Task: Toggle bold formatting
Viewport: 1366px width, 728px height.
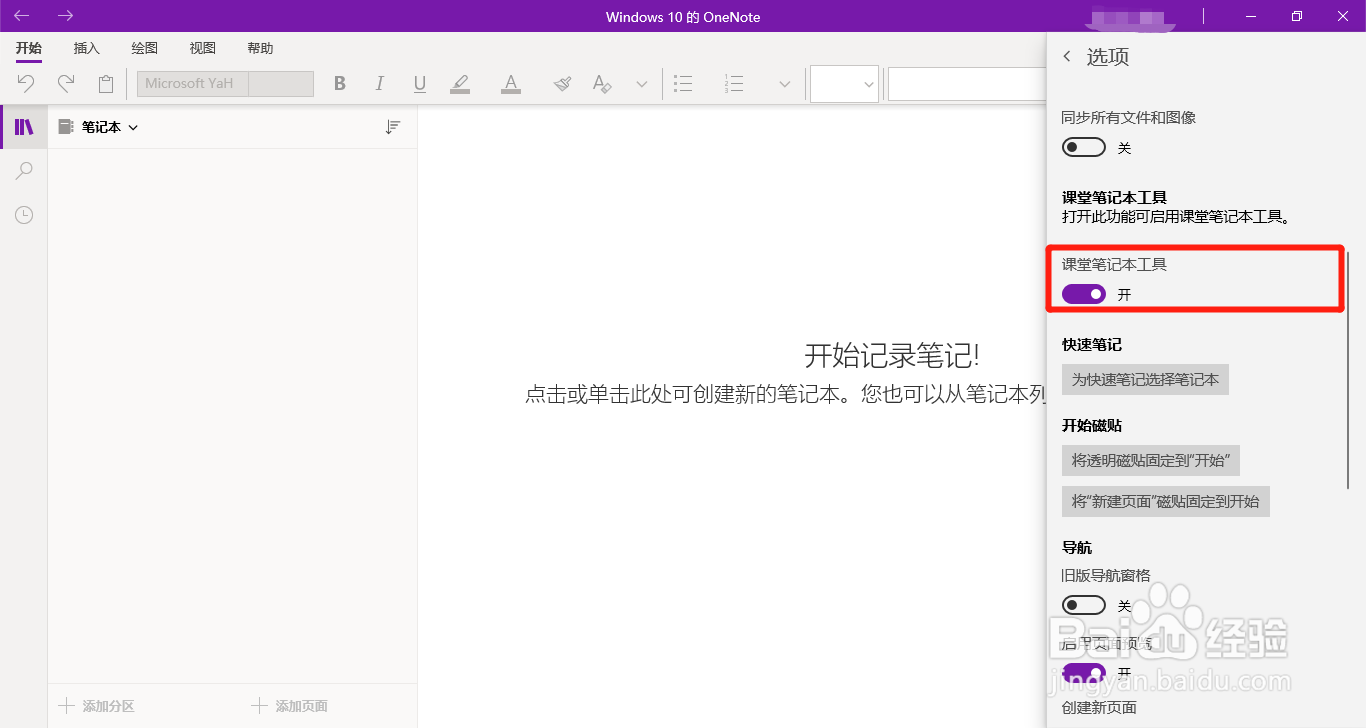Action: [x=340, y=84]
